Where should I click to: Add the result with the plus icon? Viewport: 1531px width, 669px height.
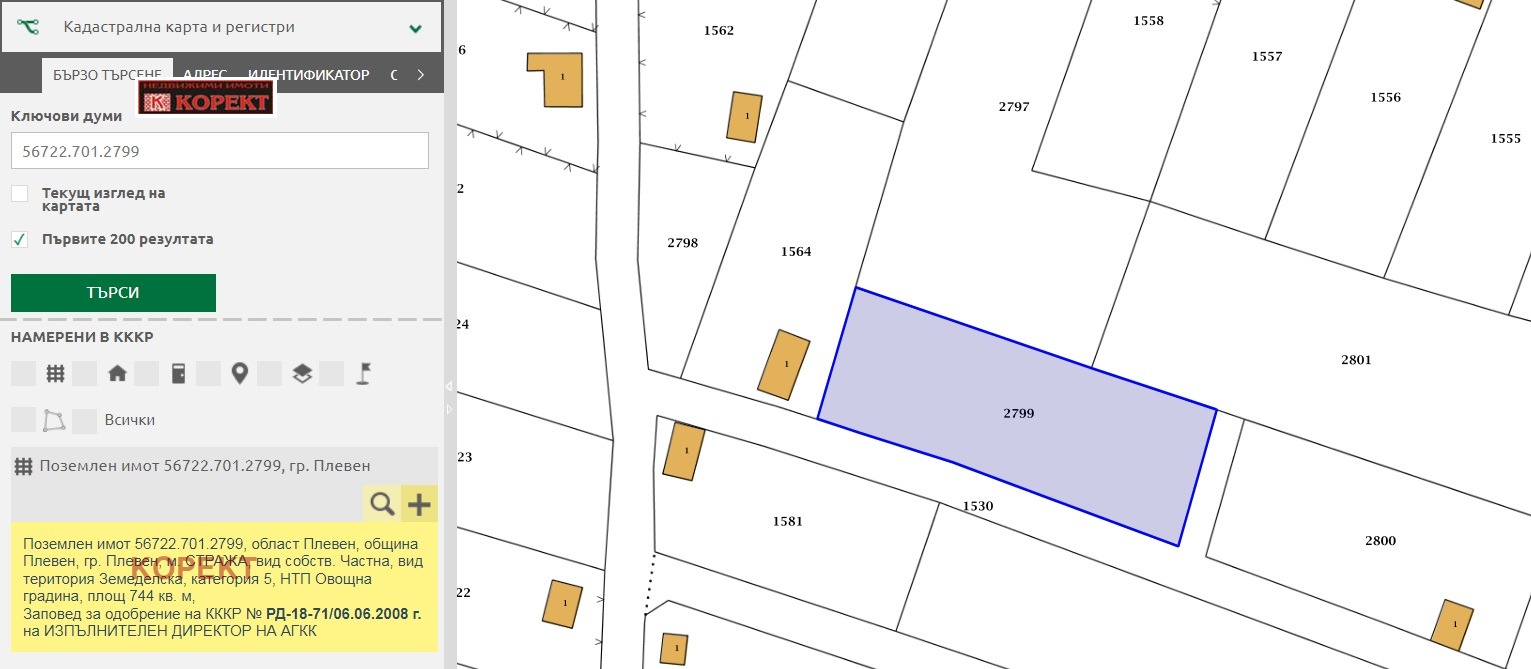420,504
